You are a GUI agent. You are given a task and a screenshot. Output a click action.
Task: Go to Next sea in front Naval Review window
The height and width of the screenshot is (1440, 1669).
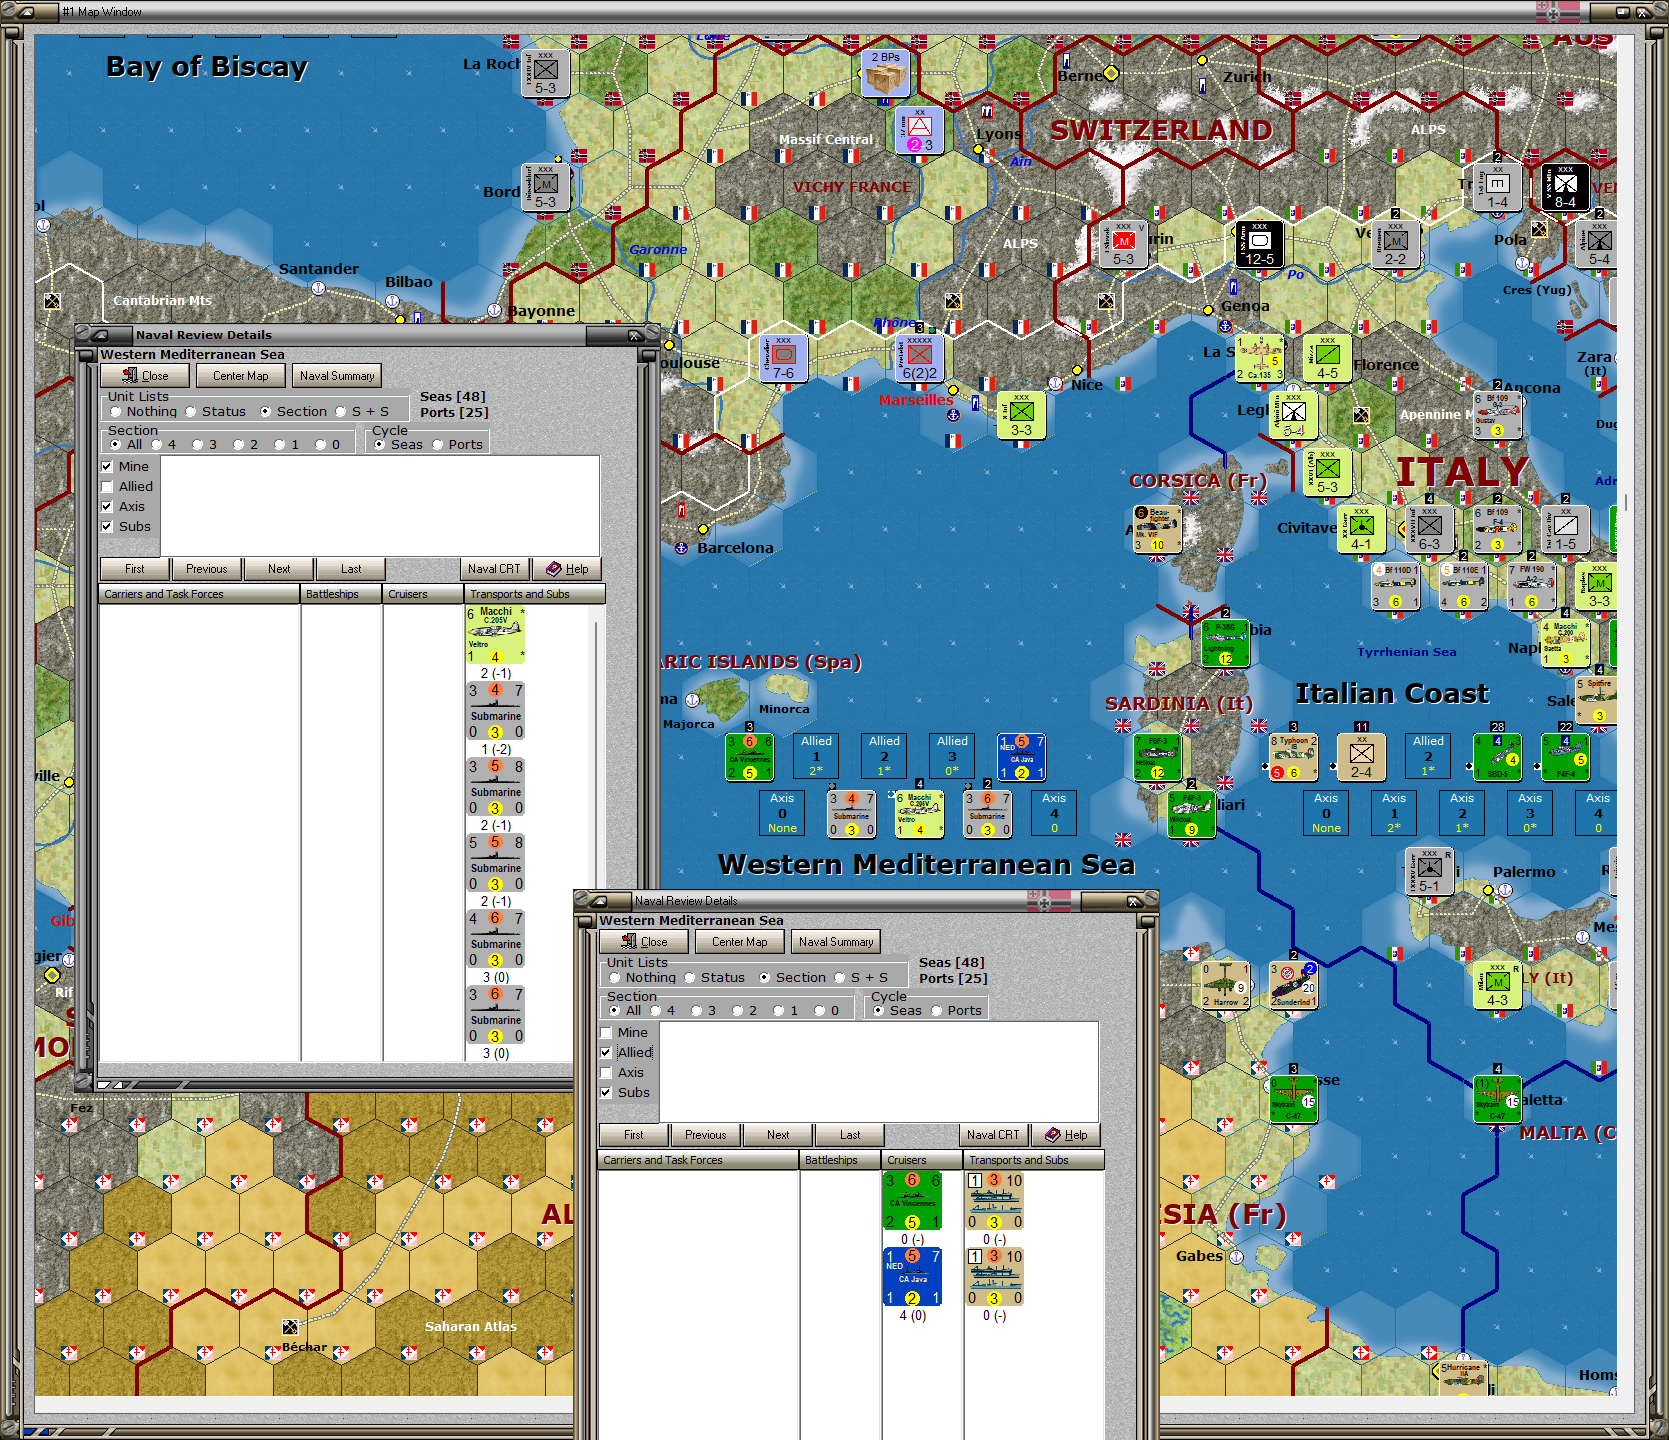pos(778,1135)
